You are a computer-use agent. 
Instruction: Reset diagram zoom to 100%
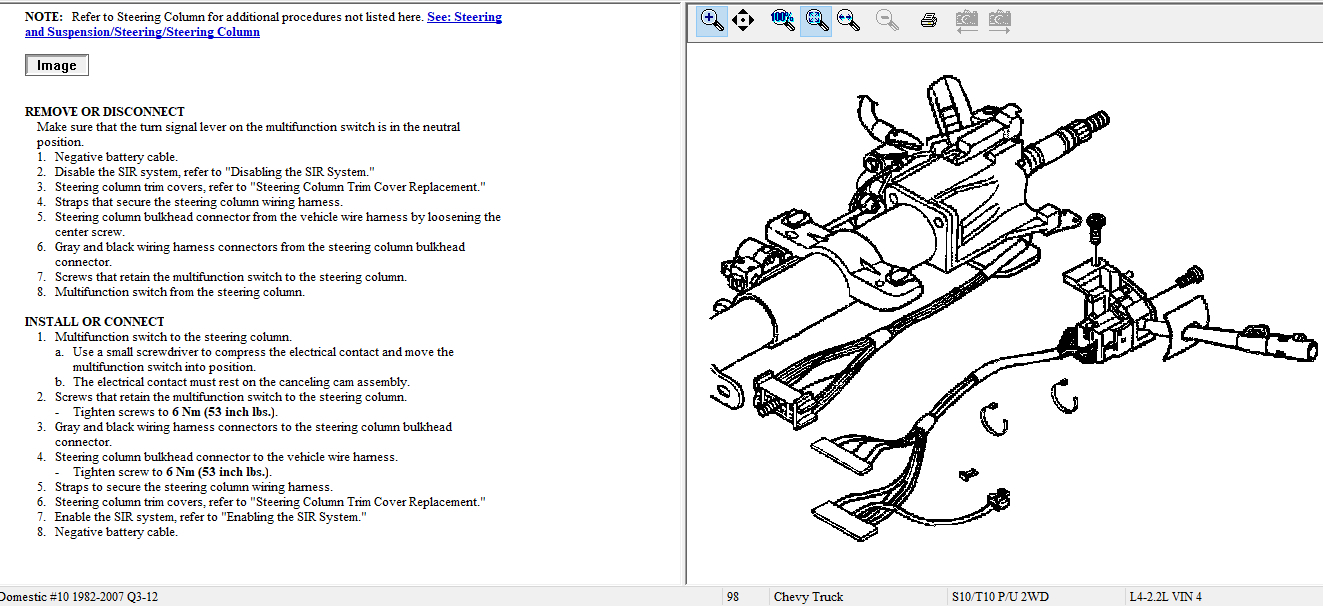[x=783, y=20]
